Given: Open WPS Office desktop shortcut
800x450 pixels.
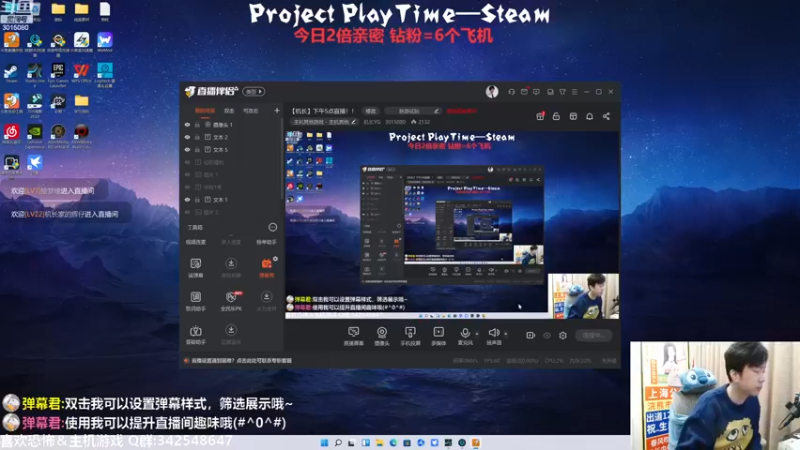Looking at the screenshot, I should 81,73.
